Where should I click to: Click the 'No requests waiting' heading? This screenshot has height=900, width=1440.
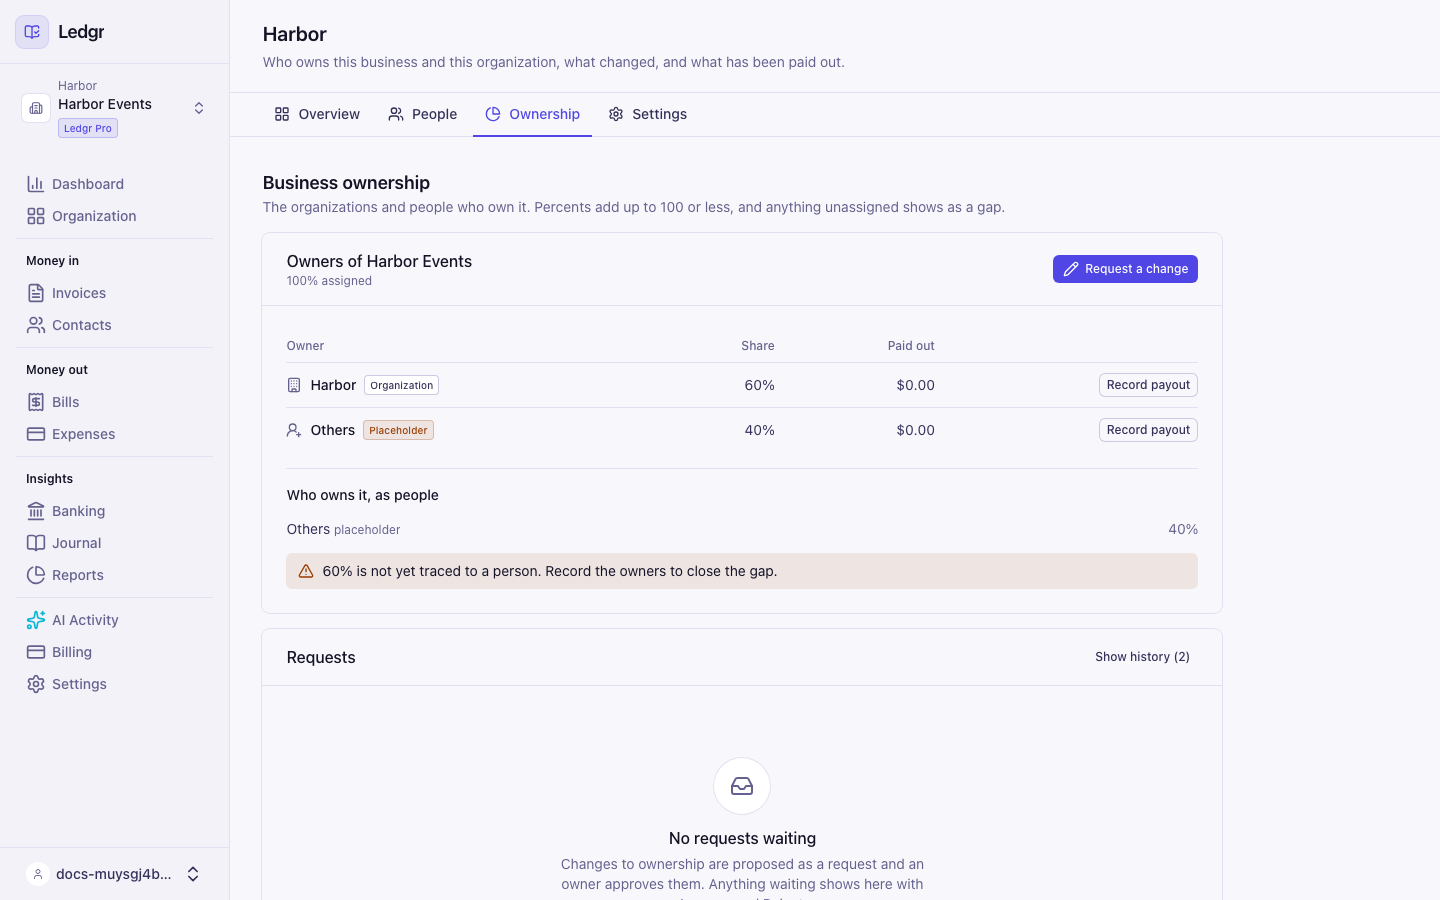coord(742,838)
